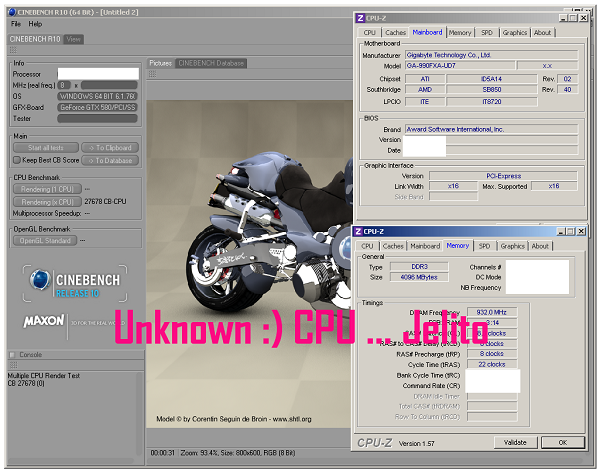The image size is (600, 474).
Task: Click the To Clipboard button
Action: [x=110, y=148]
